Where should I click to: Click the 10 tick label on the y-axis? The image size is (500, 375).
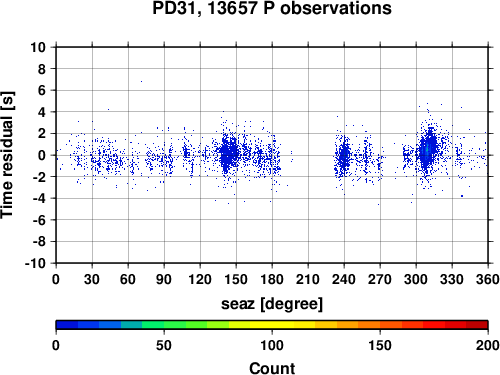pyautogui.click(x=38, y=47)
